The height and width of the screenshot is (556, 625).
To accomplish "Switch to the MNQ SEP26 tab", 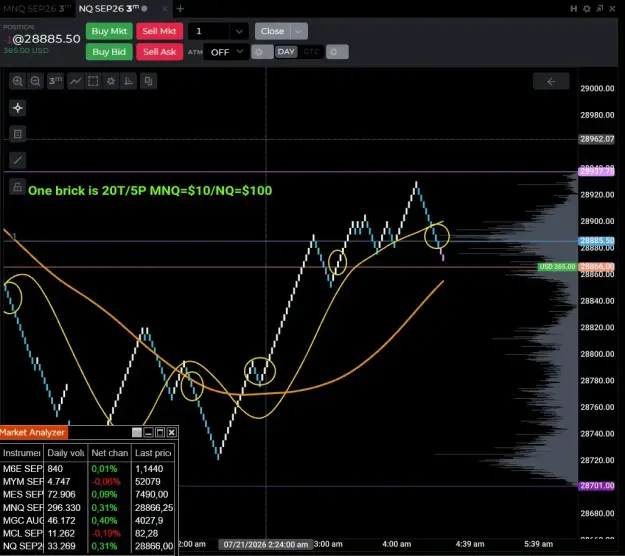I will [x=37, y=8].
